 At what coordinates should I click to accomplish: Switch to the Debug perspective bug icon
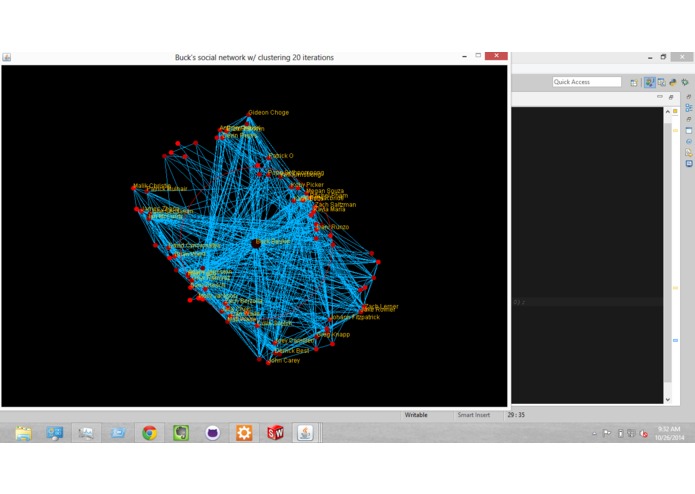pos(685,82)
